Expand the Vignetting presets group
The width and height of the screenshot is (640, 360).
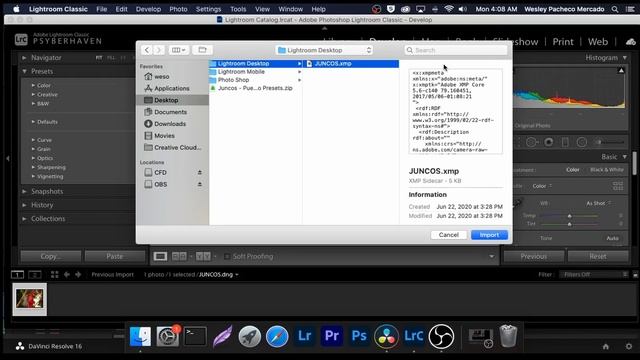[x=33, y=176]
